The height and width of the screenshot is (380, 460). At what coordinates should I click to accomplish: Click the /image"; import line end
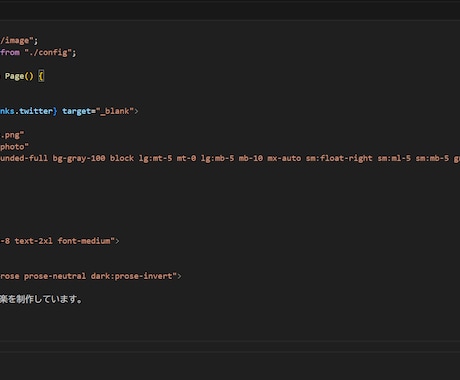[19, 41]
